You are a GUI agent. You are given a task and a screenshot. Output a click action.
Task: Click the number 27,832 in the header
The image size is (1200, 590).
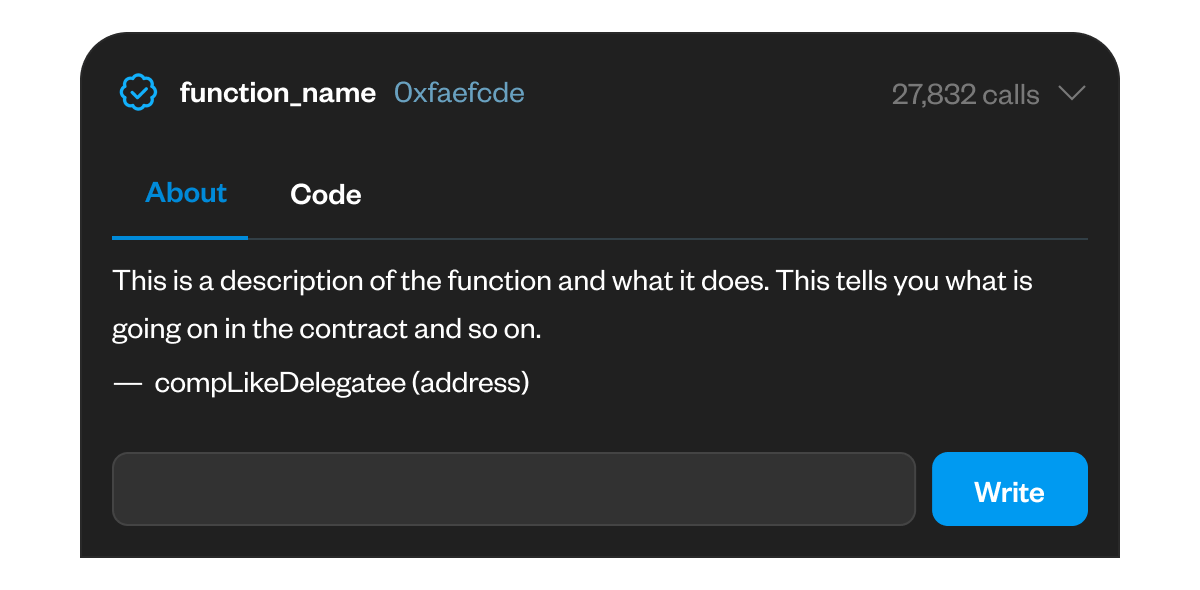(933, 95)
